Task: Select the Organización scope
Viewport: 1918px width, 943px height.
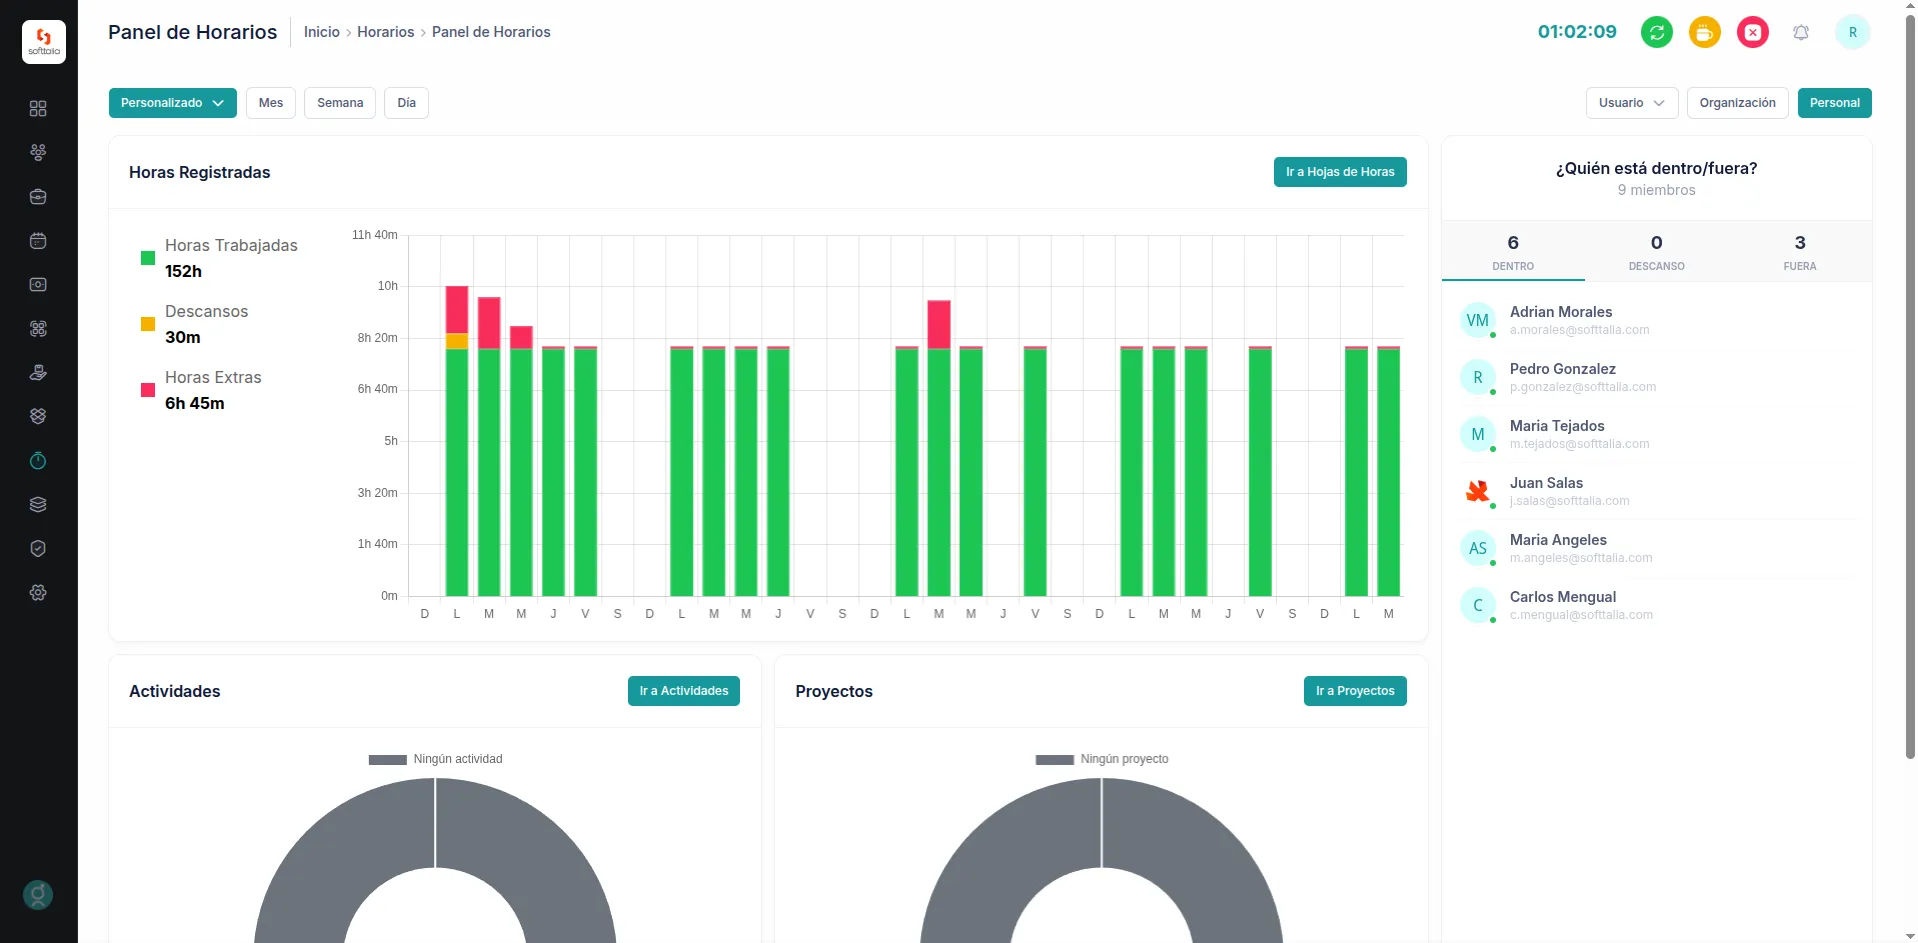Action: 1737,103
